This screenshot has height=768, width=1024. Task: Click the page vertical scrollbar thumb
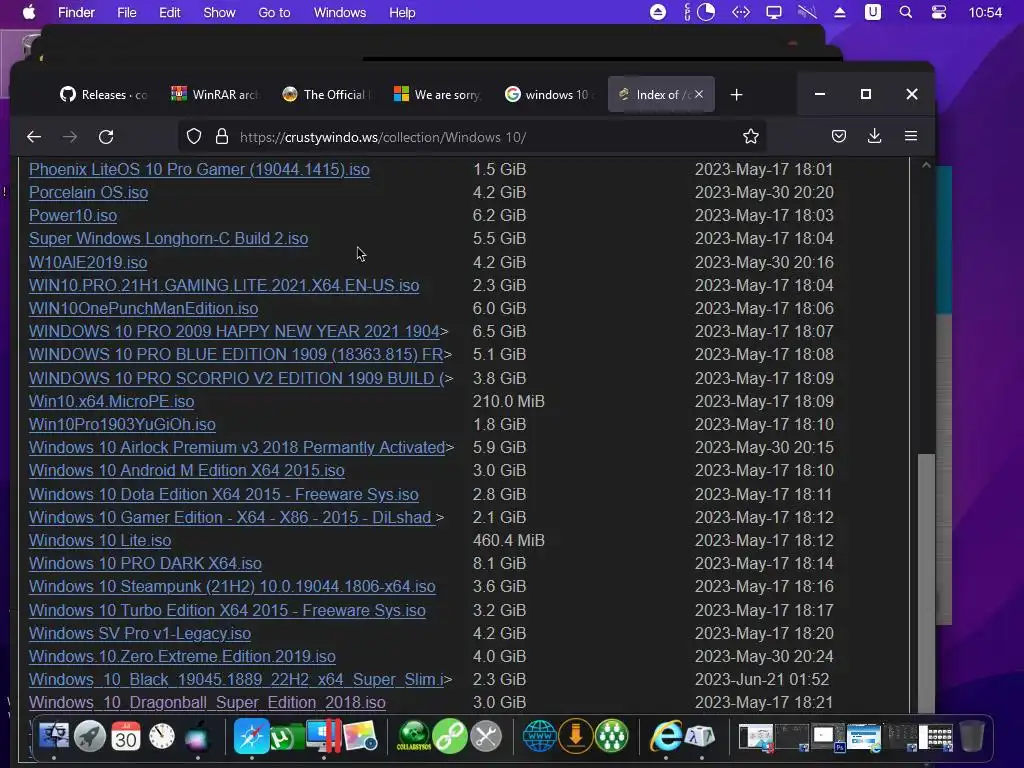926,583
